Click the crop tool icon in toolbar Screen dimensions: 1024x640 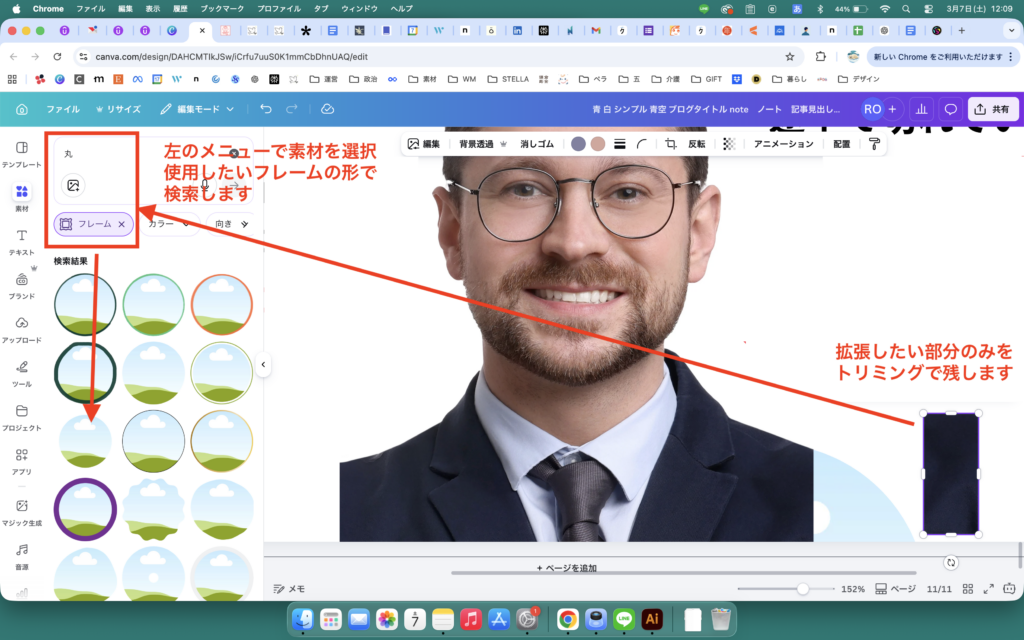tap(671, 144)
